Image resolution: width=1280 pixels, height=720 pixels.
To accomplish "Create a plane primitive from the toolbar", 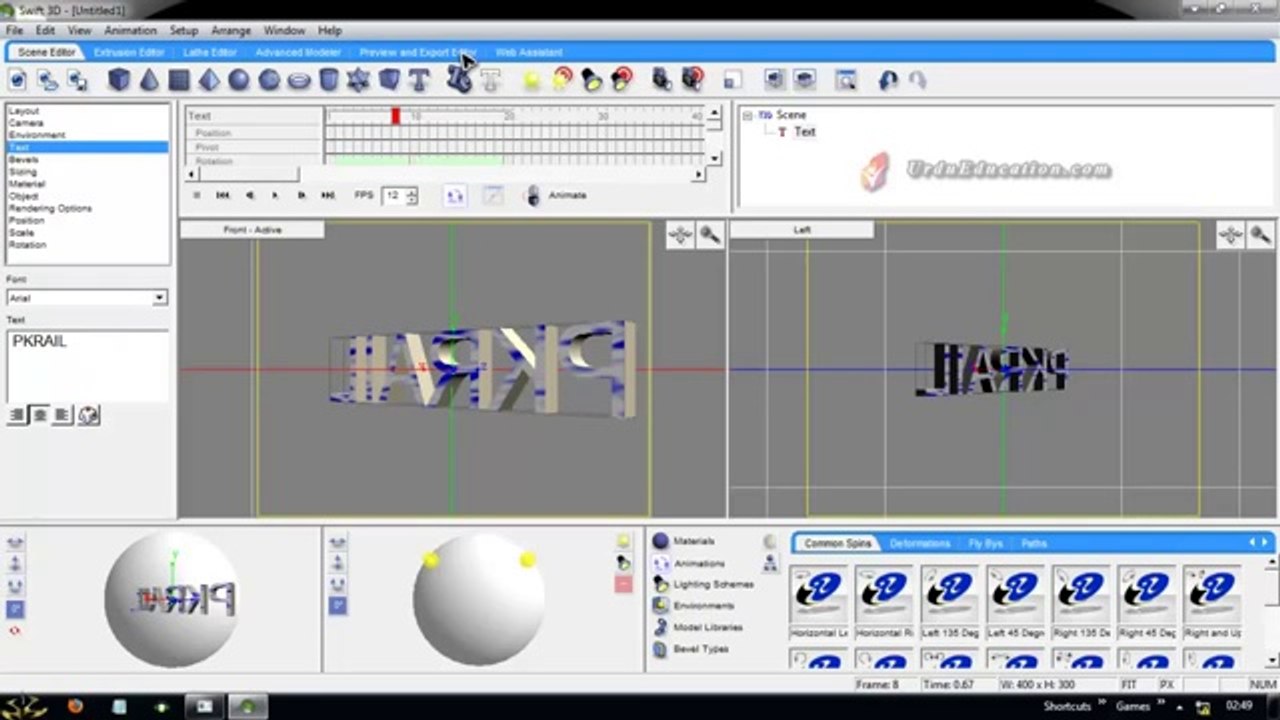I will point(179,80).
